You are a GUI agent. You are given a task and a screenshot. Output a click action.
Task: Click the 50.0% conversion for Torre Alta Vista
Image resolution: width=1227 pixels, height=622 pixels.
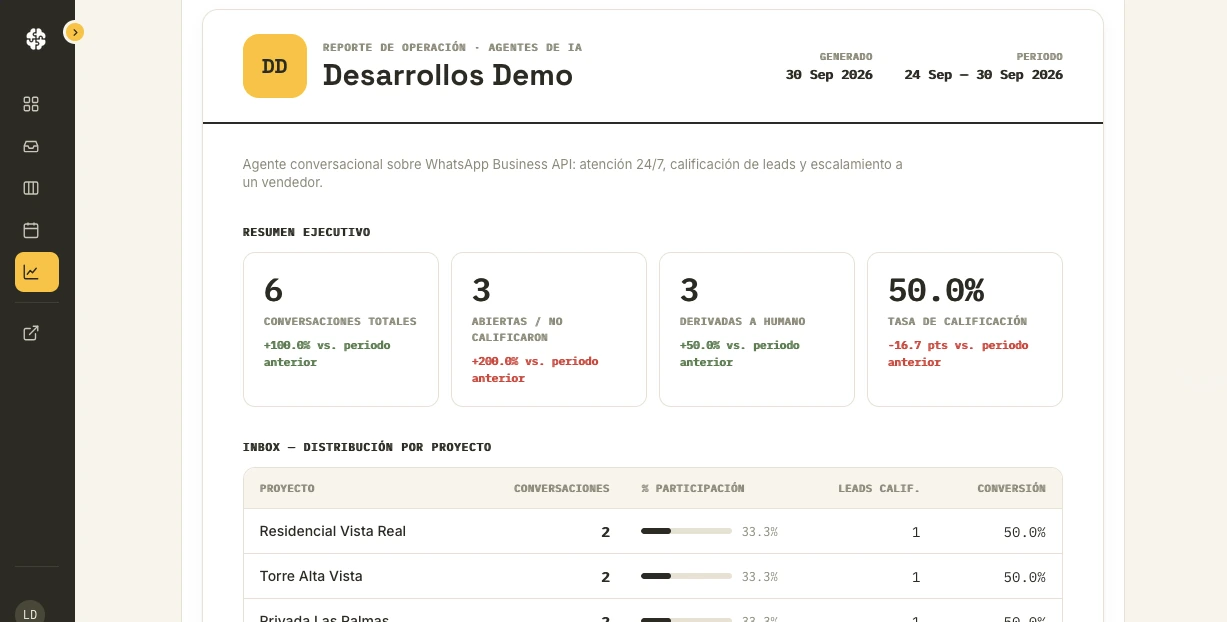click(1025, 577)
